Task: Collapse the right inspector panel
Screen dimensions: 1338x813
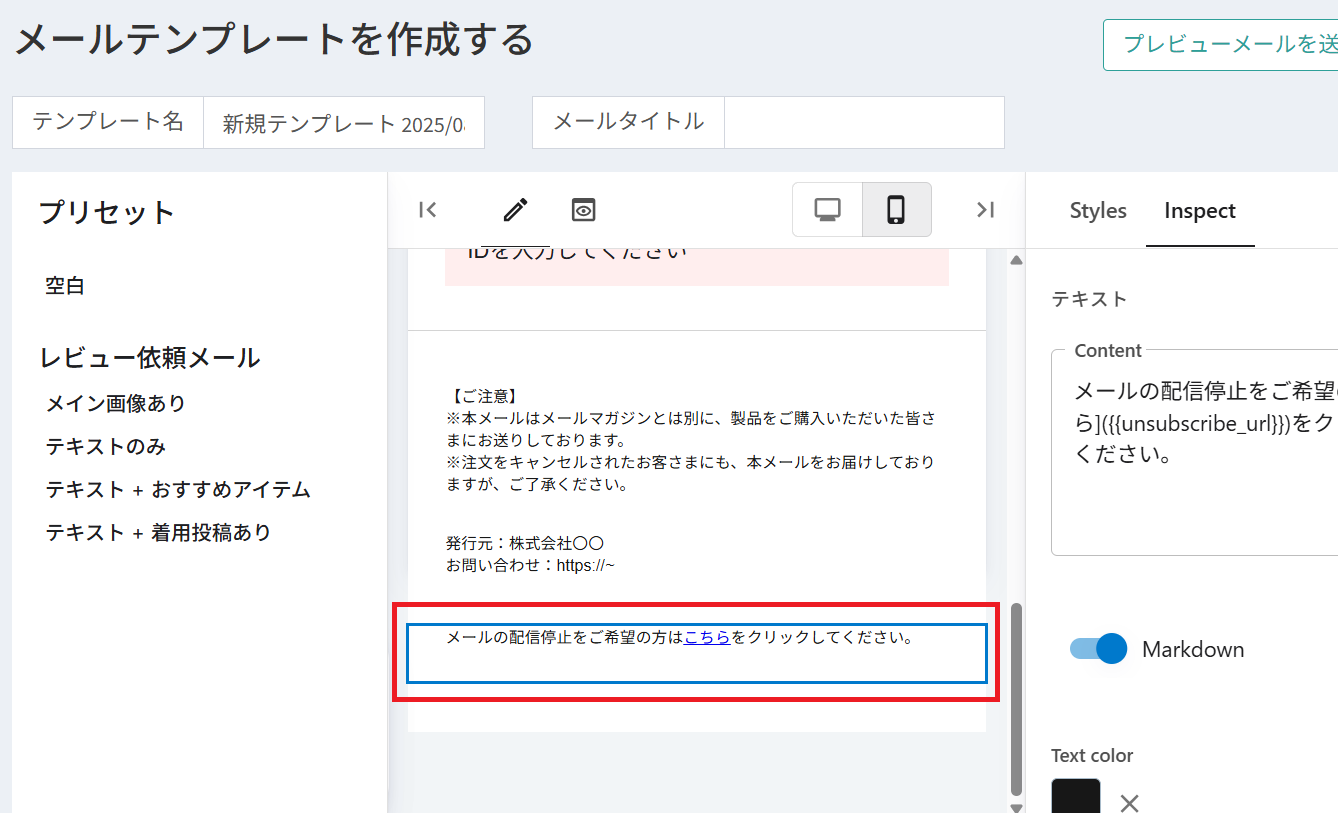Action: tap(985, 209)
